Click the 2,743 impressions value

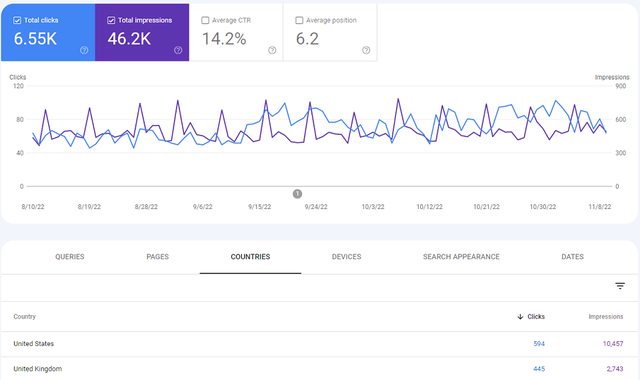pos(615,369)
